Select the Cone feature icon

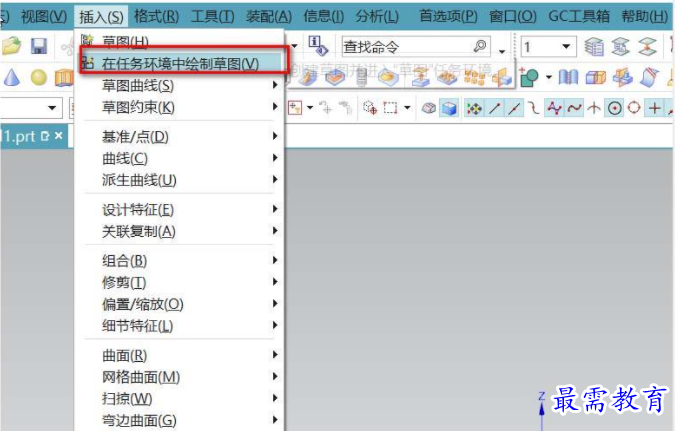pos(12,78)
